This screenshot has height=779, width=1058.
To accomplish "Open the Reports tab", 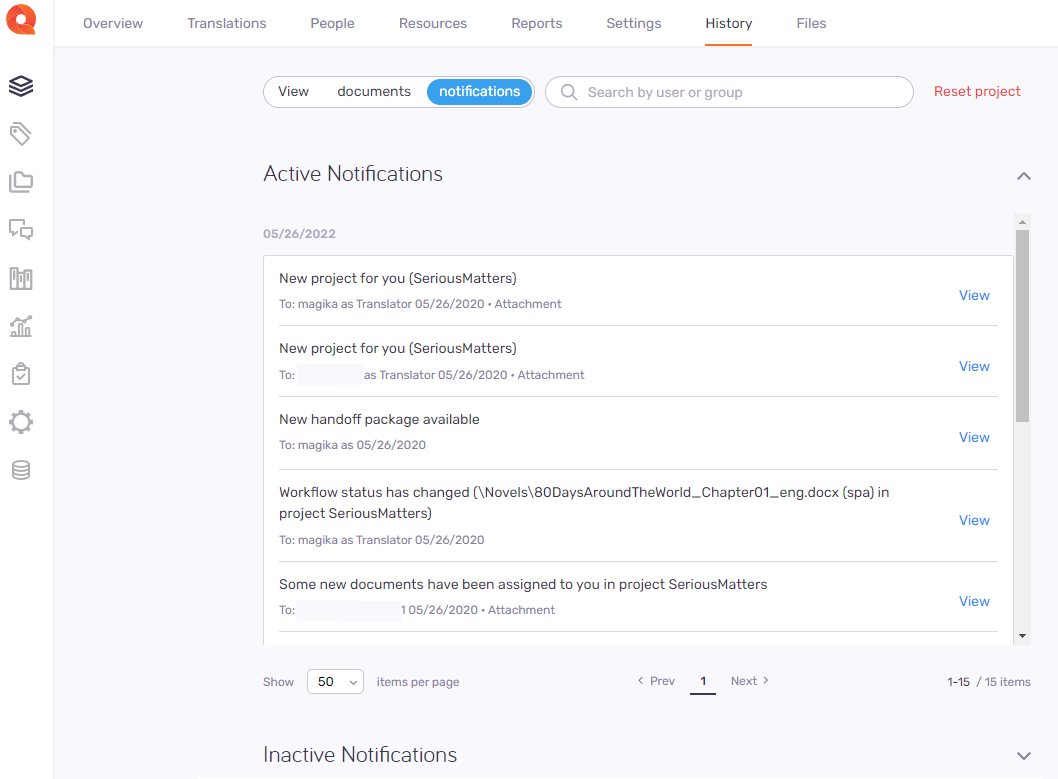I will [x=536, y=23].
